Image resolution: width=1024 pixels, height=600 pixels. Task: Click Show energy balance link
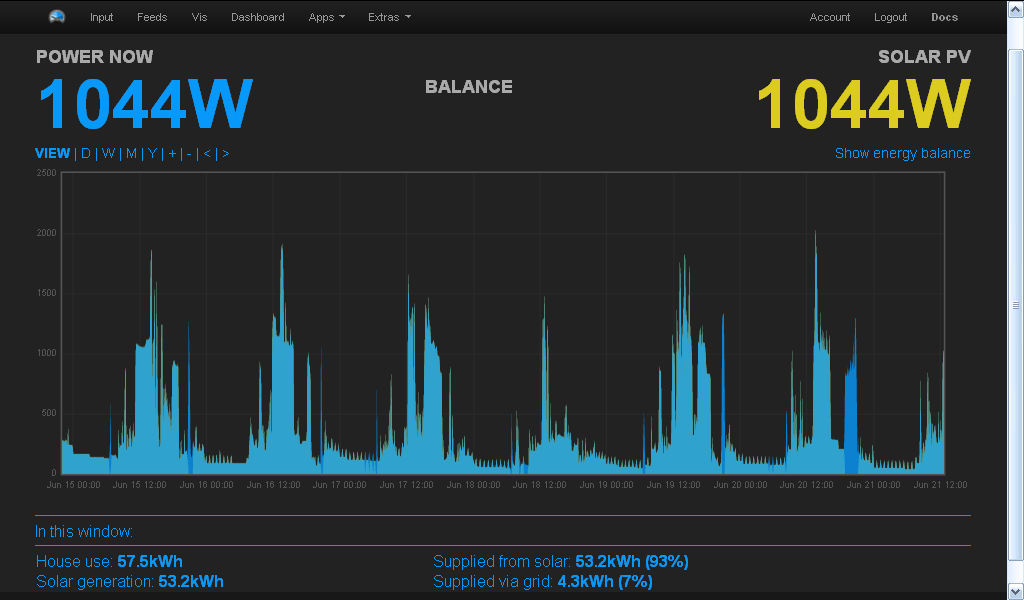coord(902,153)
